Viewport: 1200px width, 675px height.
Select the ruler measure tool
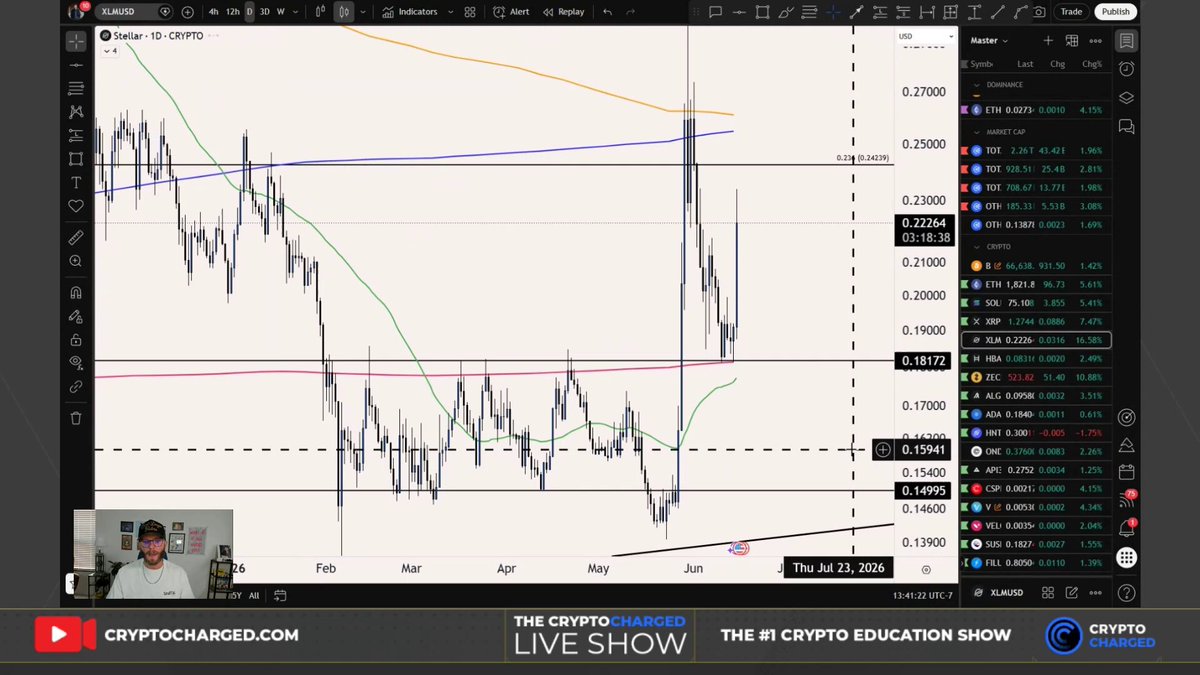(x=76, y=238)
